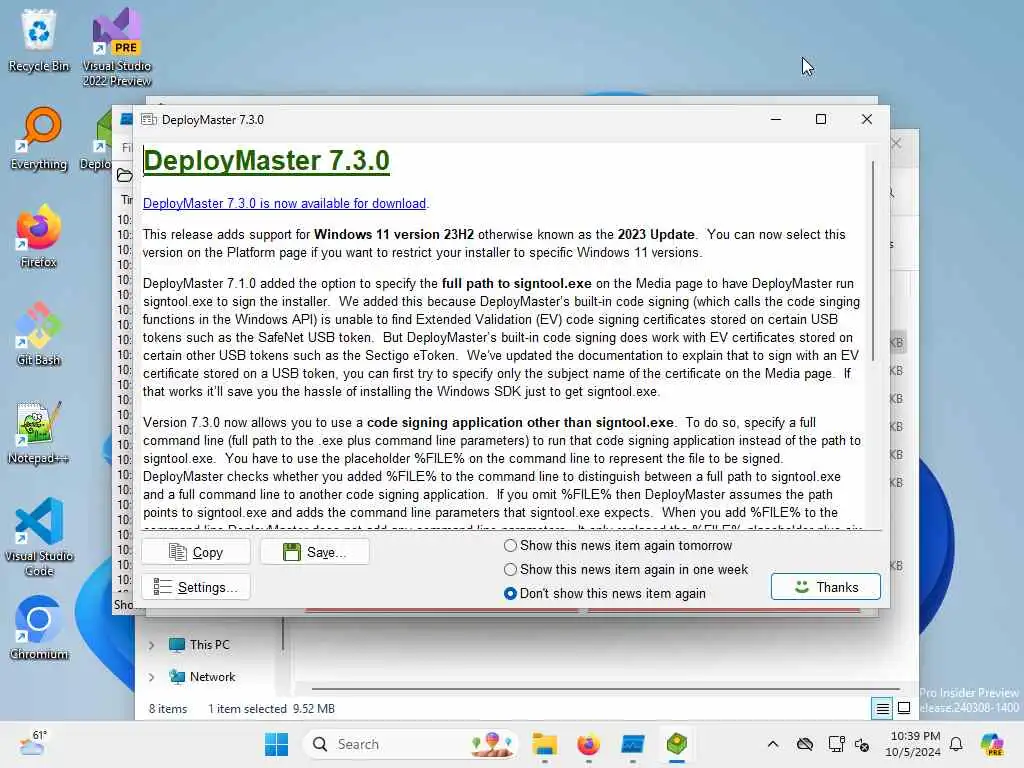Viewport: 1024px width, 768px height.
Task: Select Network in navigation pane
Action: click(x=212, y=677)
